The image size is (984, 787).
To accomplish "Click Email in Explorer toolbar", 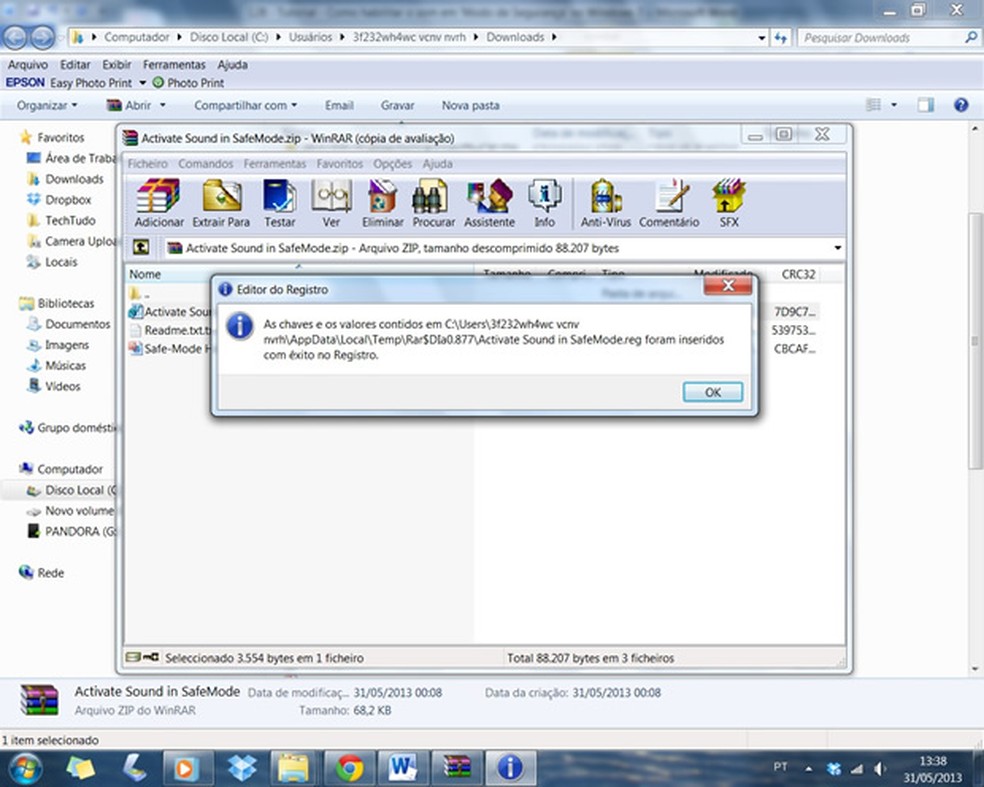I will [x=339, y=105].
